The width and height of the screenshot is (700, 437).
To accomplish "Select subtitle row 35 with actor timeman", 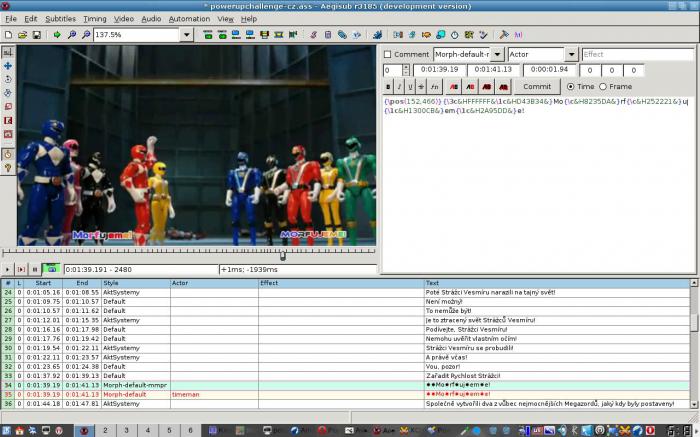I will 346,394.
